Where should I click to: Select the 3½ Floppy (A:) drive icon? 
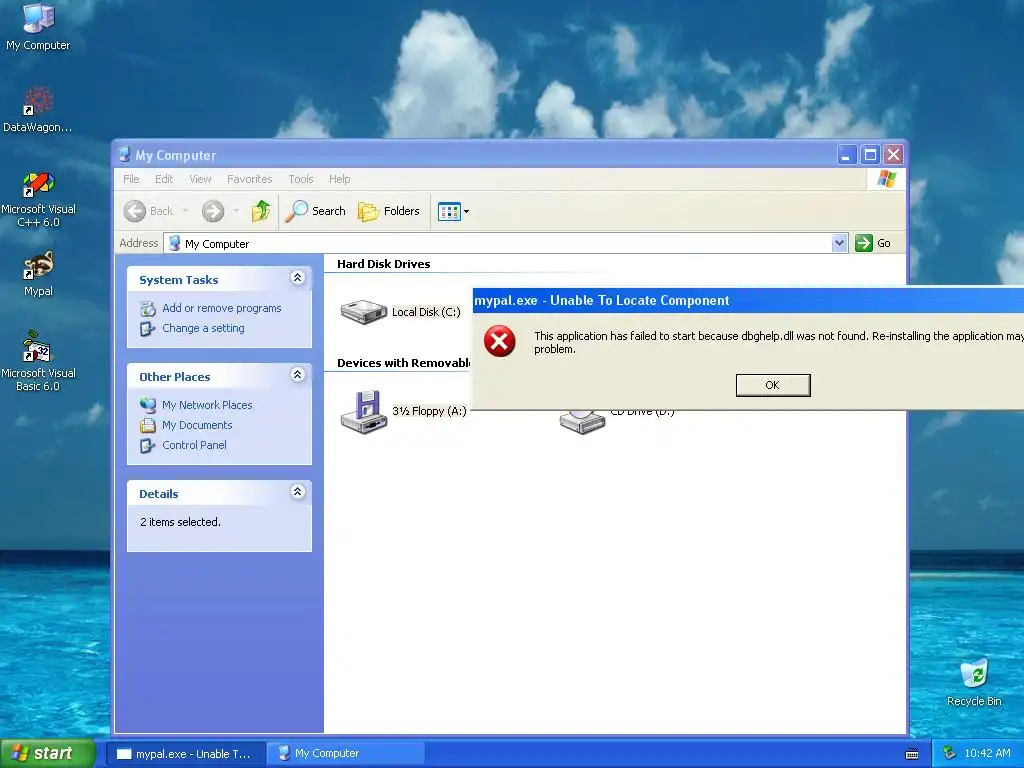click(364, 411)
